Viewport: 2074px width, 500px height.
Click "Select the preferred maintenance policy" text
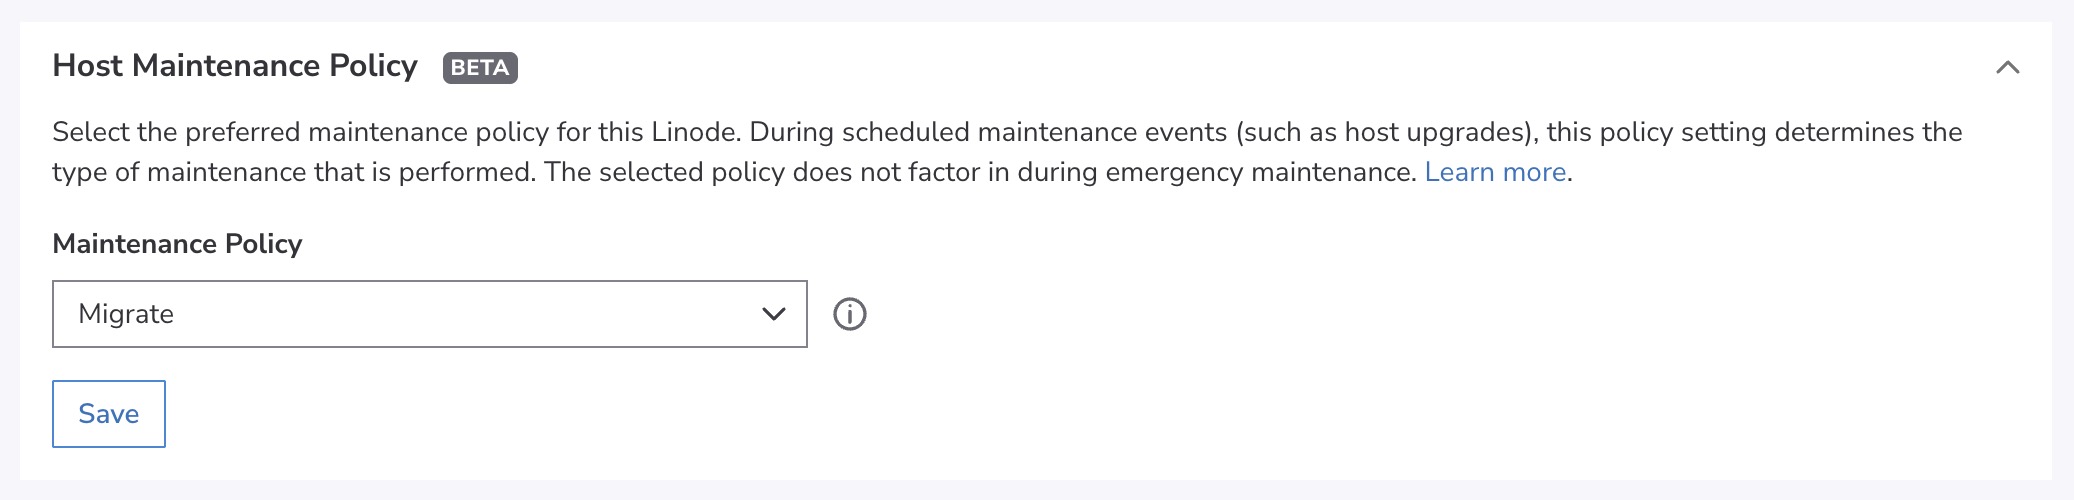pos(300,132)
